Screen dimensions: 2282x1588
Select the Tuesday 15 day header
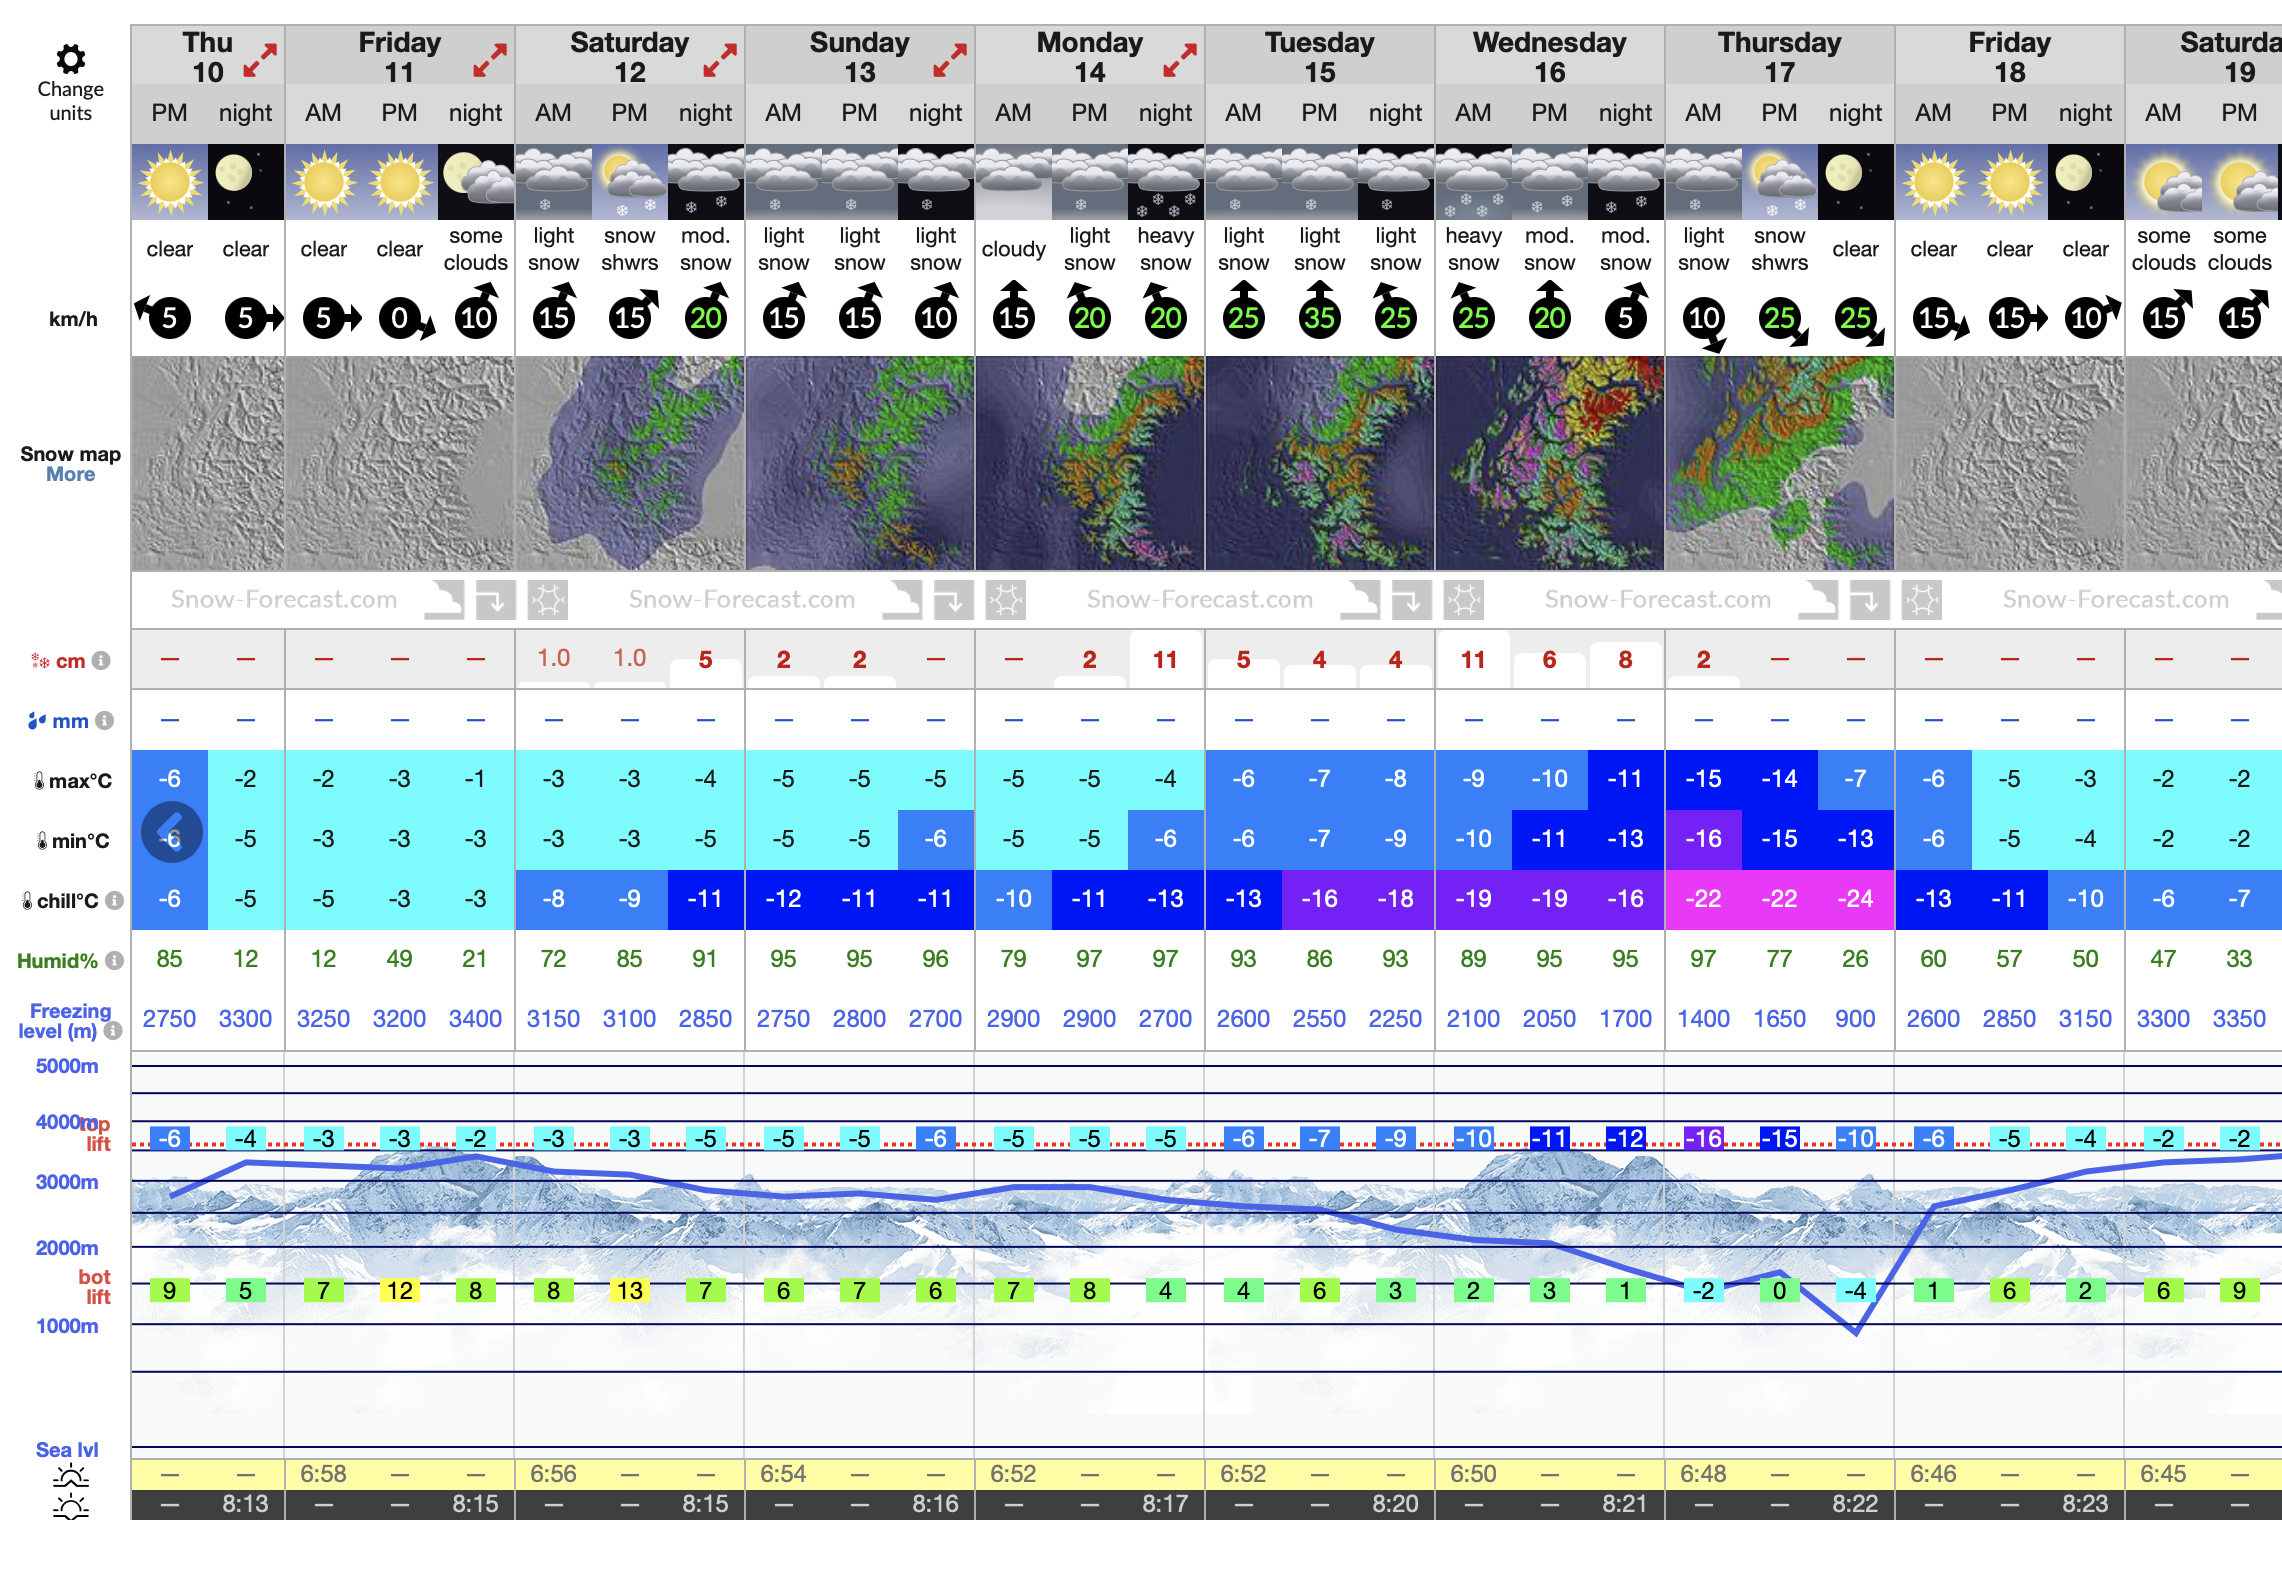coord(1319,57)
